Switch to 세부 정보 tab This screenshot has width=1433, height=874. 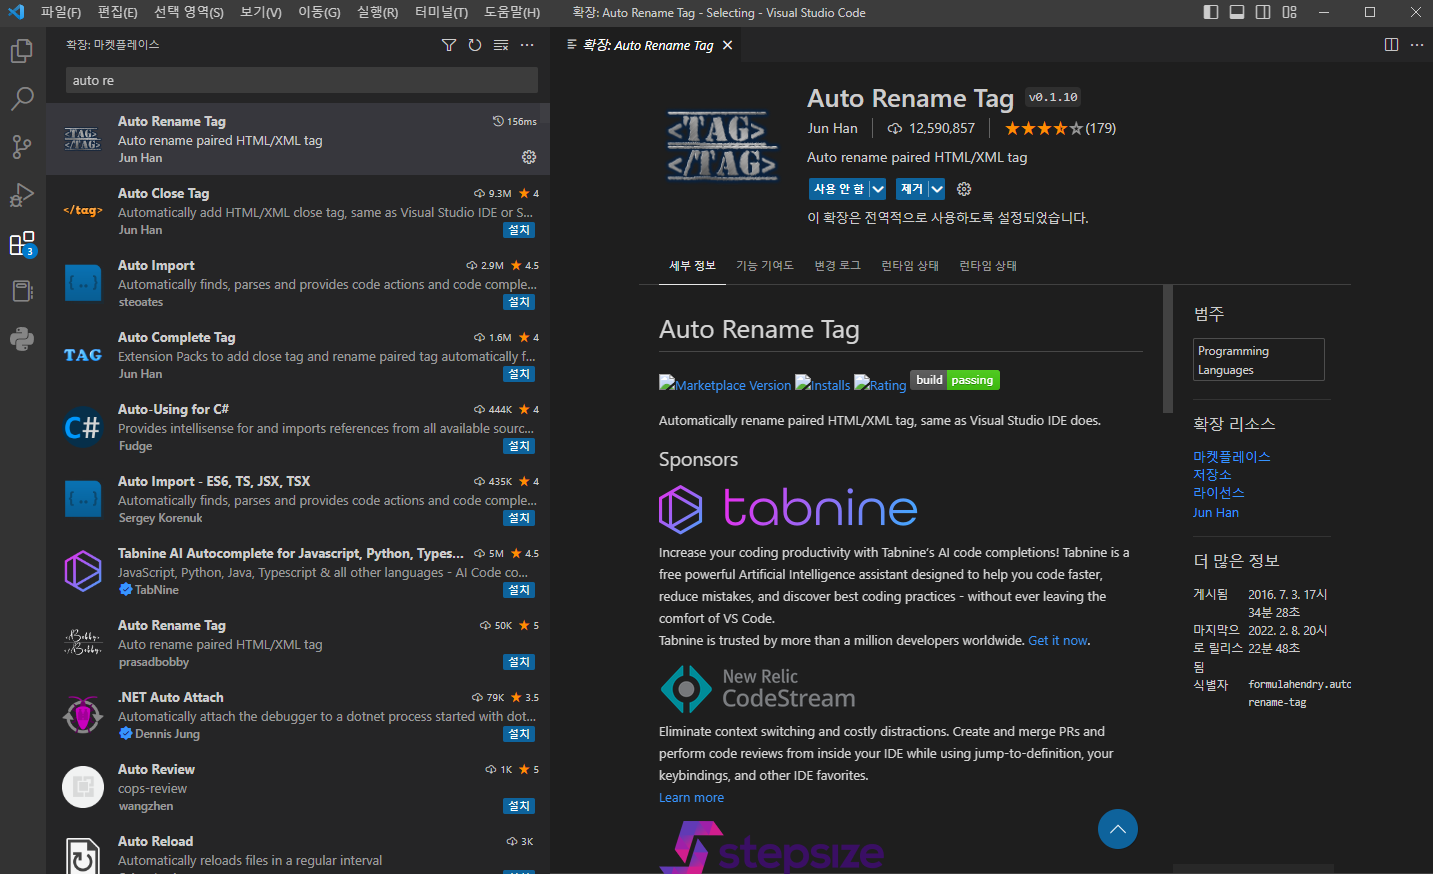pyautogui.click(x=692, y=266)
